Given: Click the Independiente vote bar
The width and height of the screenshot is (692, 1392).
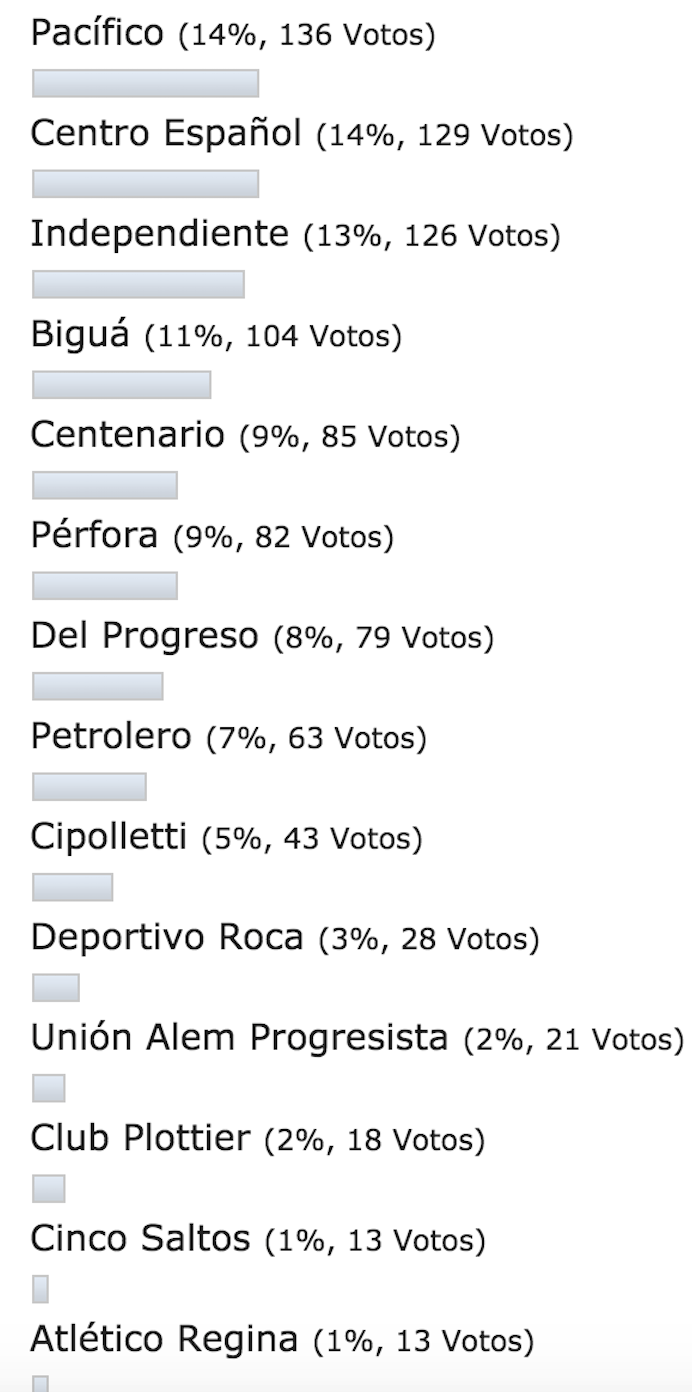Looking at the screenshot, I should click(x=138, y=284).
